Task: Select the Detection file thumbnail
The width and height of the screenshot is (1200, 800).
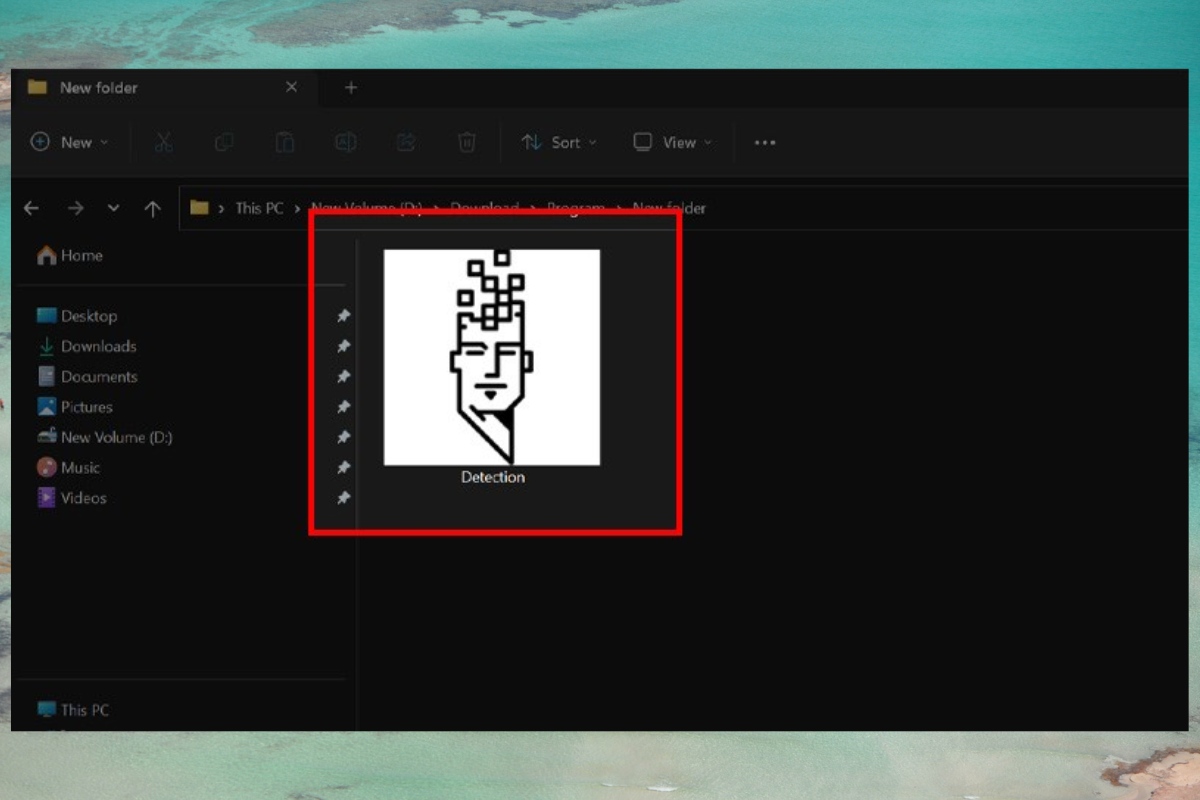Action: click(x=492, y=358)
